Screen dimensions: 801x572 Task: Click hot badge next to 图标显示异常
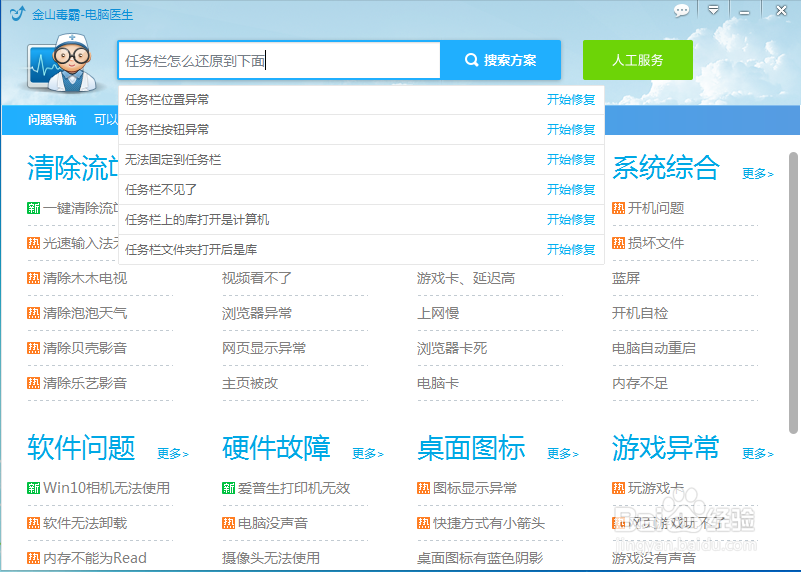(x=423, y=488)
